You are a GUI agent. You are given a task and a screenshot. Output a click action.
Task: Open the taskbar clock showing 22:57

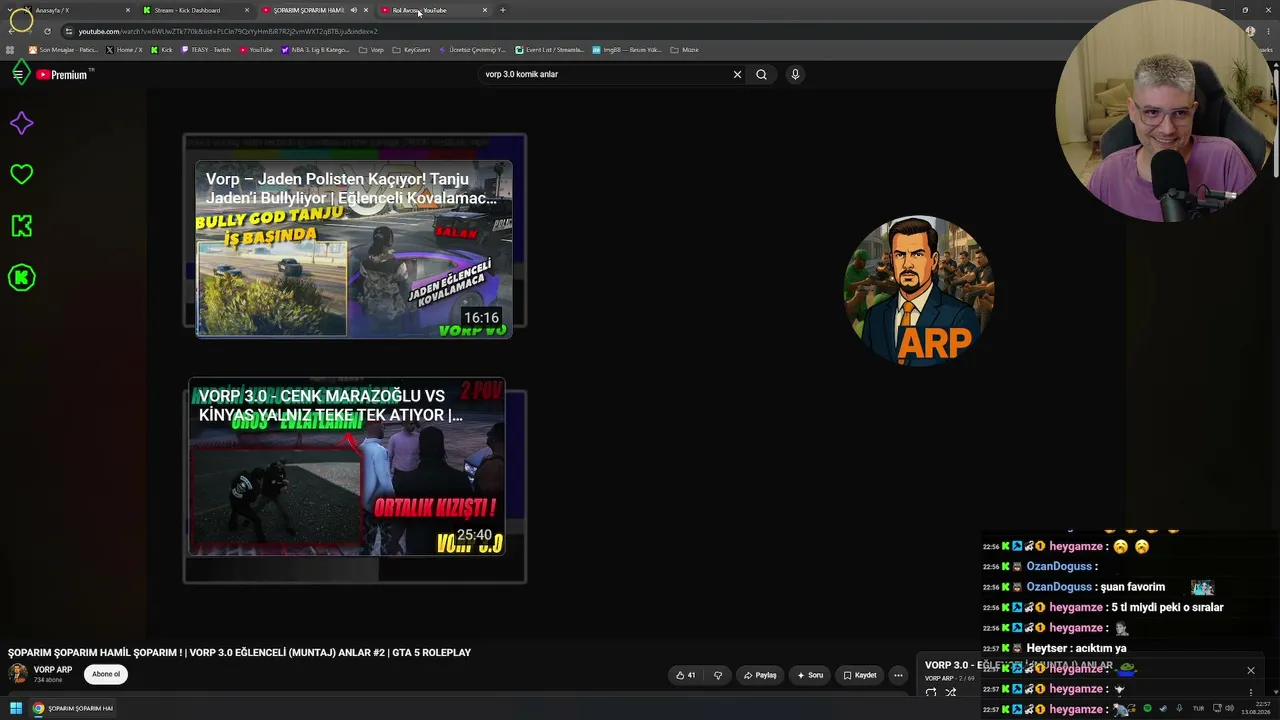click(1256, 708)
